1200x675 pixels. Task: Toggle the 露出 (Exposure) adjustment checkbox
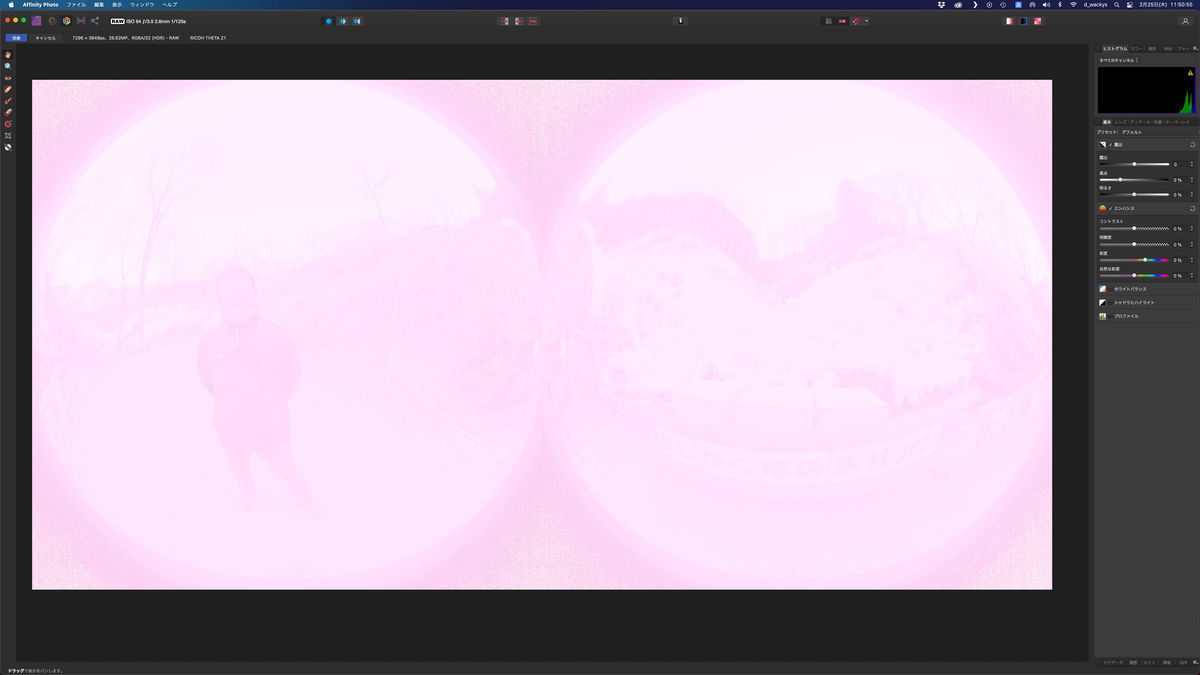point(1110,144)
